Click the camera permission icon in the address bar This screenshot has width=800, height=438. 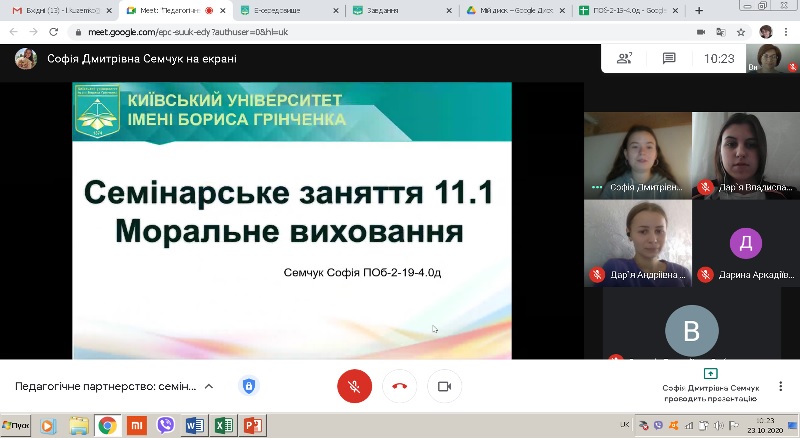[701, 32]
